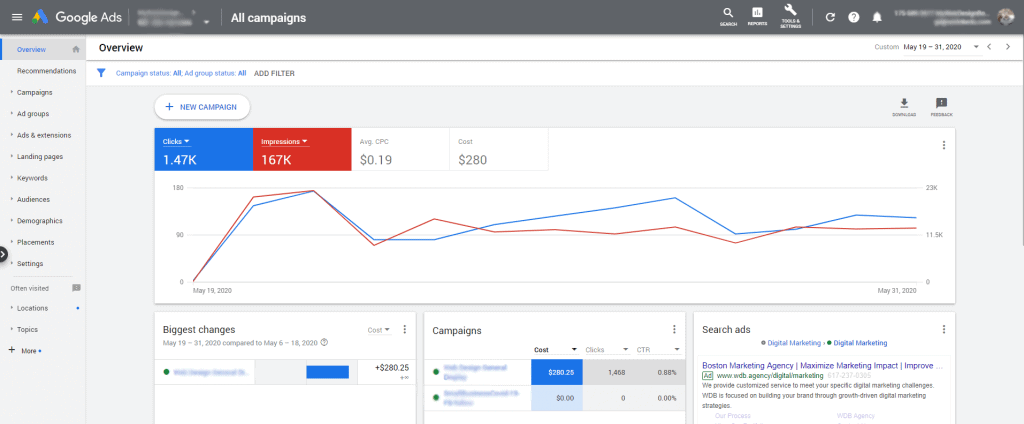The height and width of the screenshot is (424, 1024).
Task: Click the New Campaign button
Action: (x=202, y=107)
